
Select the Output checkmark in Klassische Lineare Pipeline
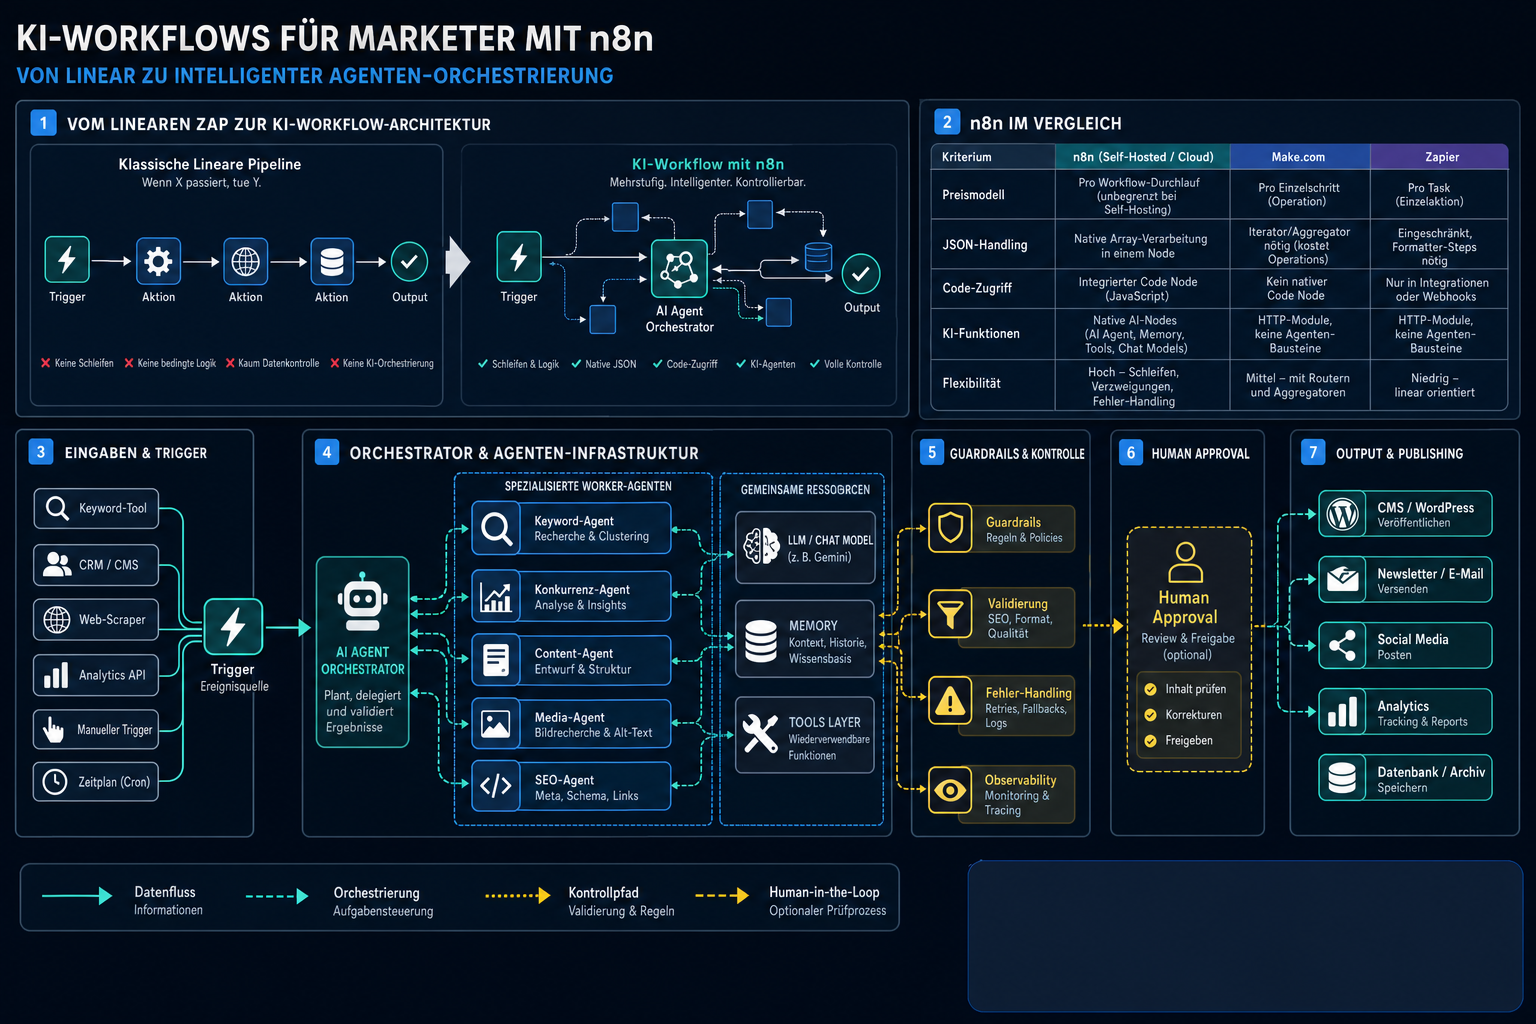point(409,261)
